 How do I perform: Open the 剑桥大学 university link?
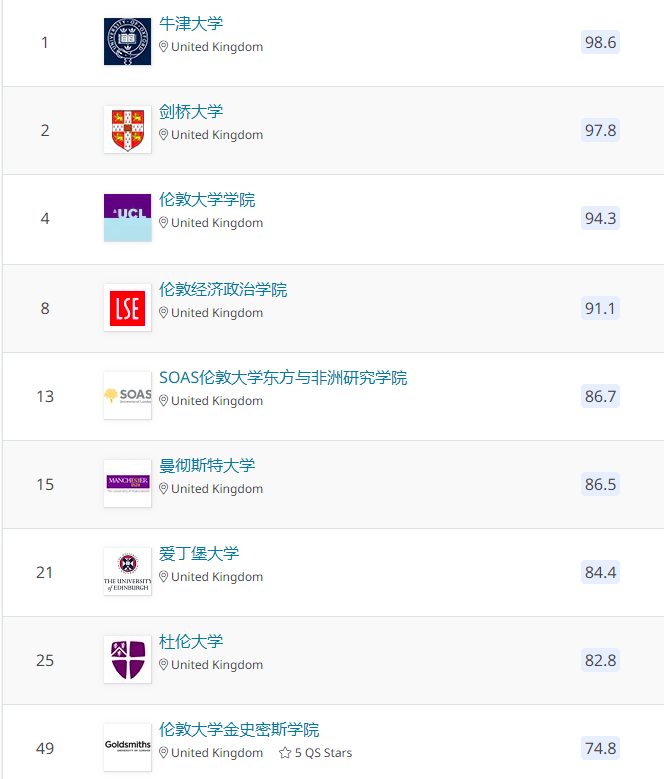tap(191, 112)
